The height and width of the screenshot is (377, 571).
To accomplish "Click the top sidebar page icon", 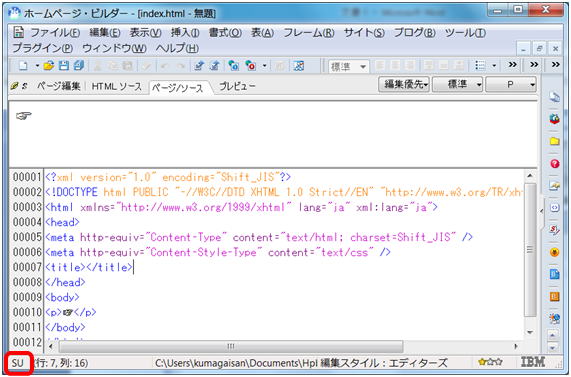I will [554, 97].
